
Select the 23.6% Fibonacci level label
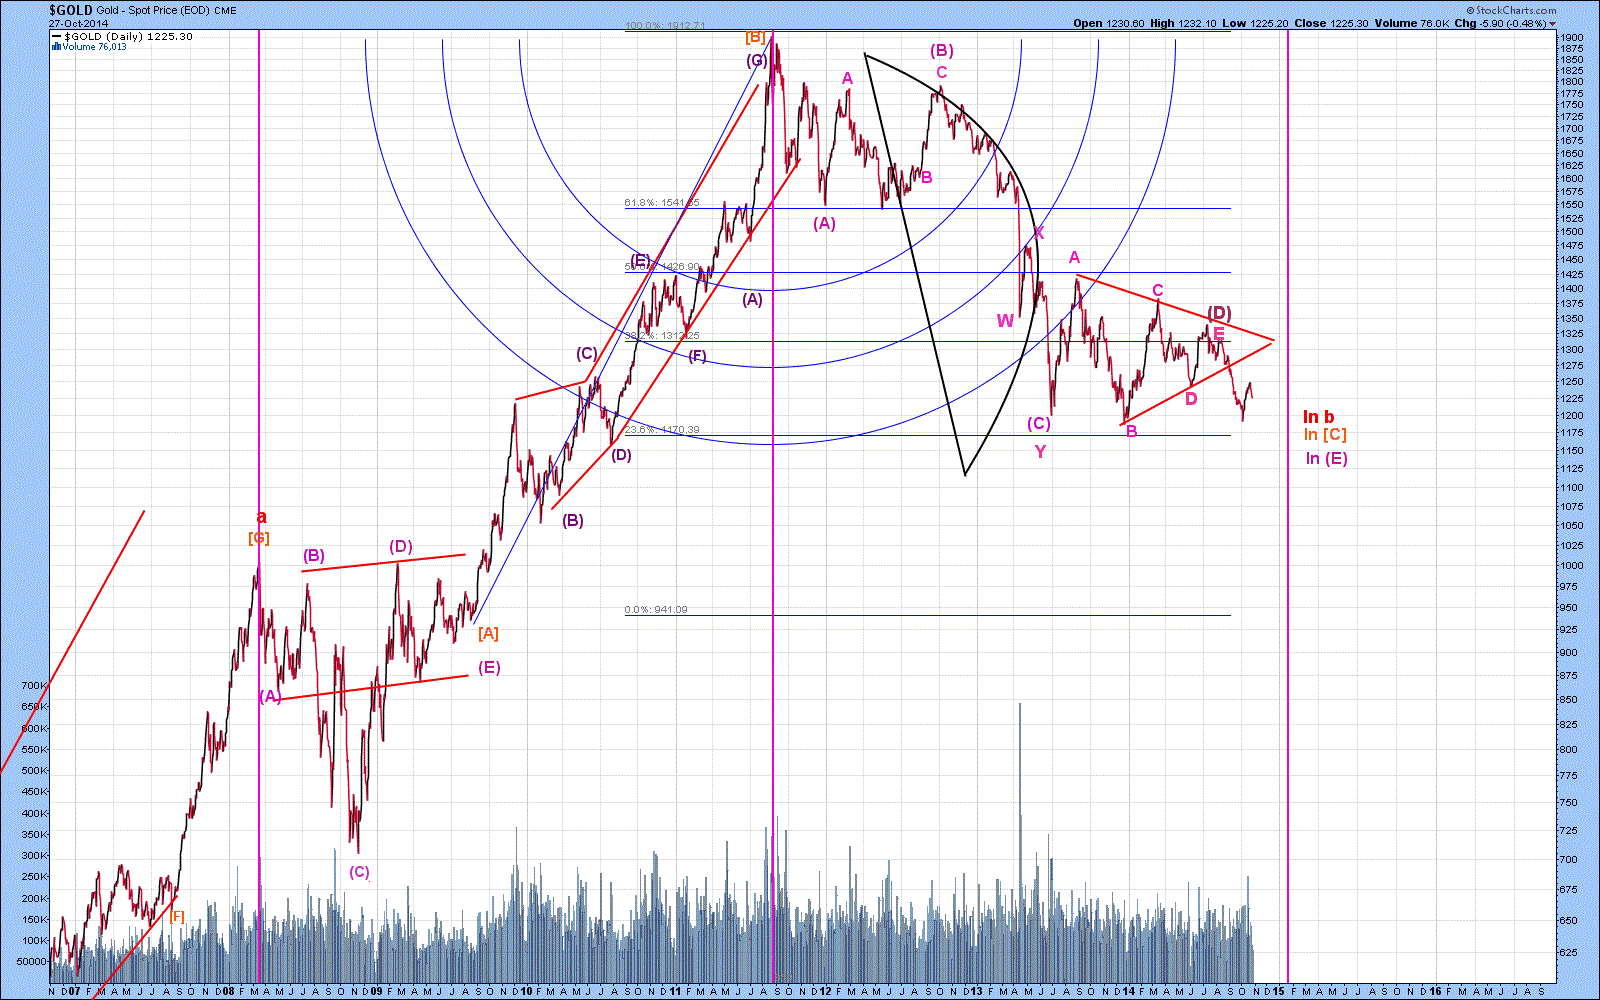[x=661, y=430]
